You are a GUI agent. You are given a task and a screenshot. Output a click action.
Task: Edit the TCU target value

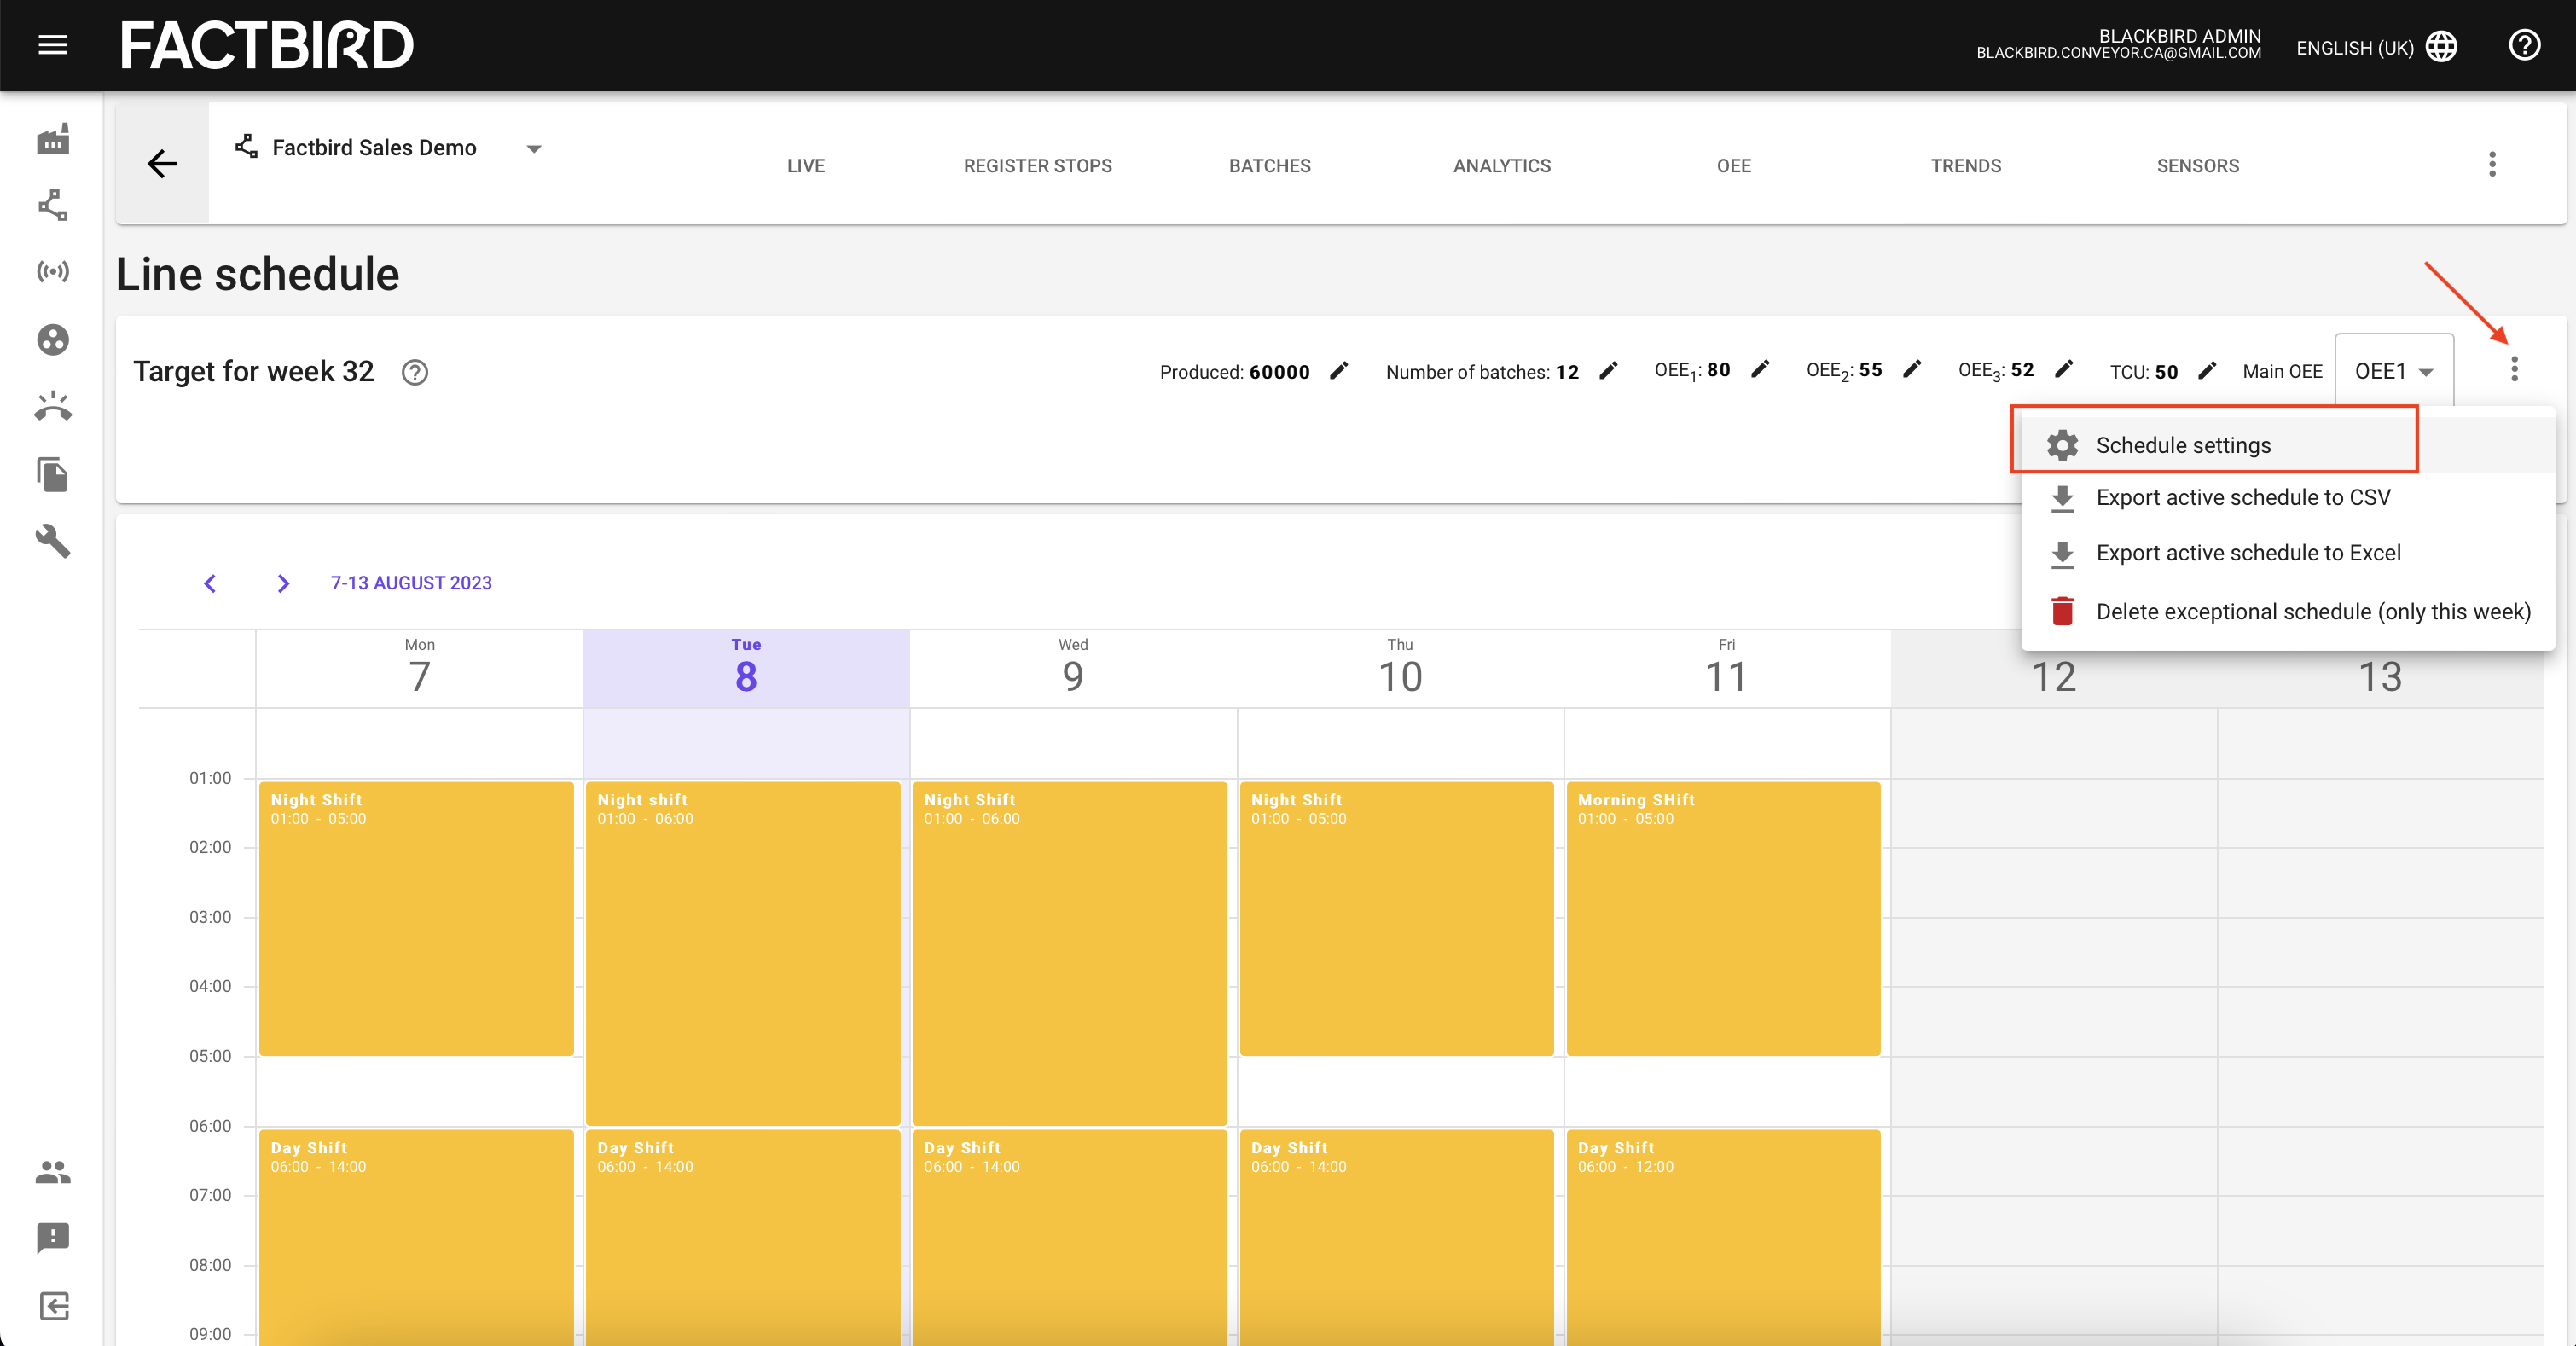tap(2208, 371)
